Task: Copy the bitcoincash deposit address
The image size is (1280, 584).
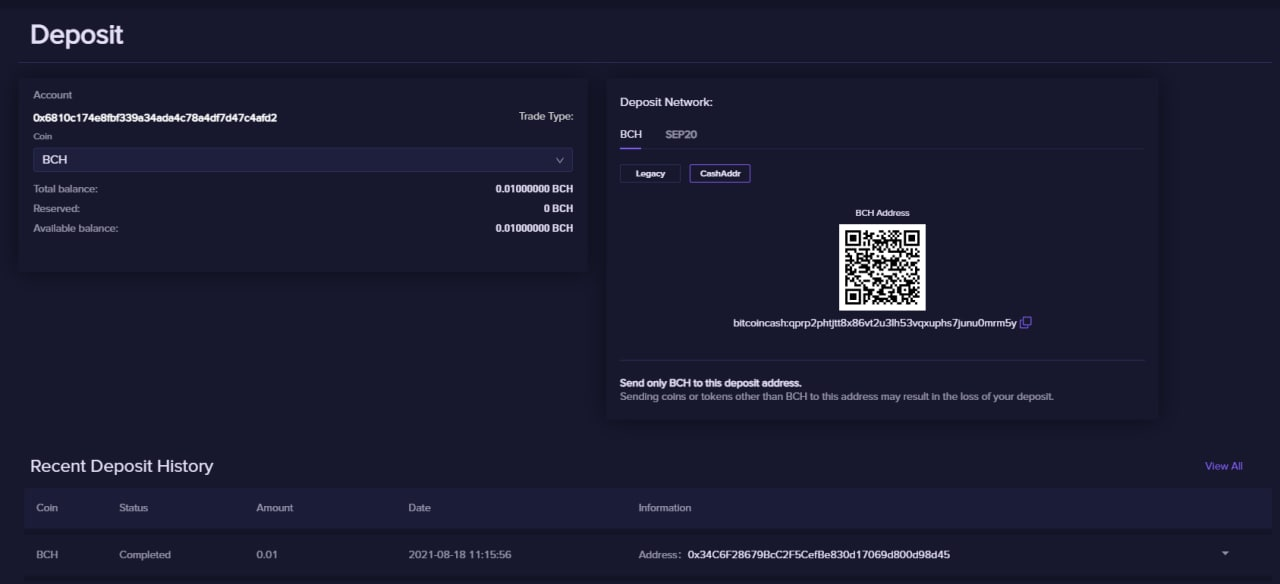Action: 1025,323
